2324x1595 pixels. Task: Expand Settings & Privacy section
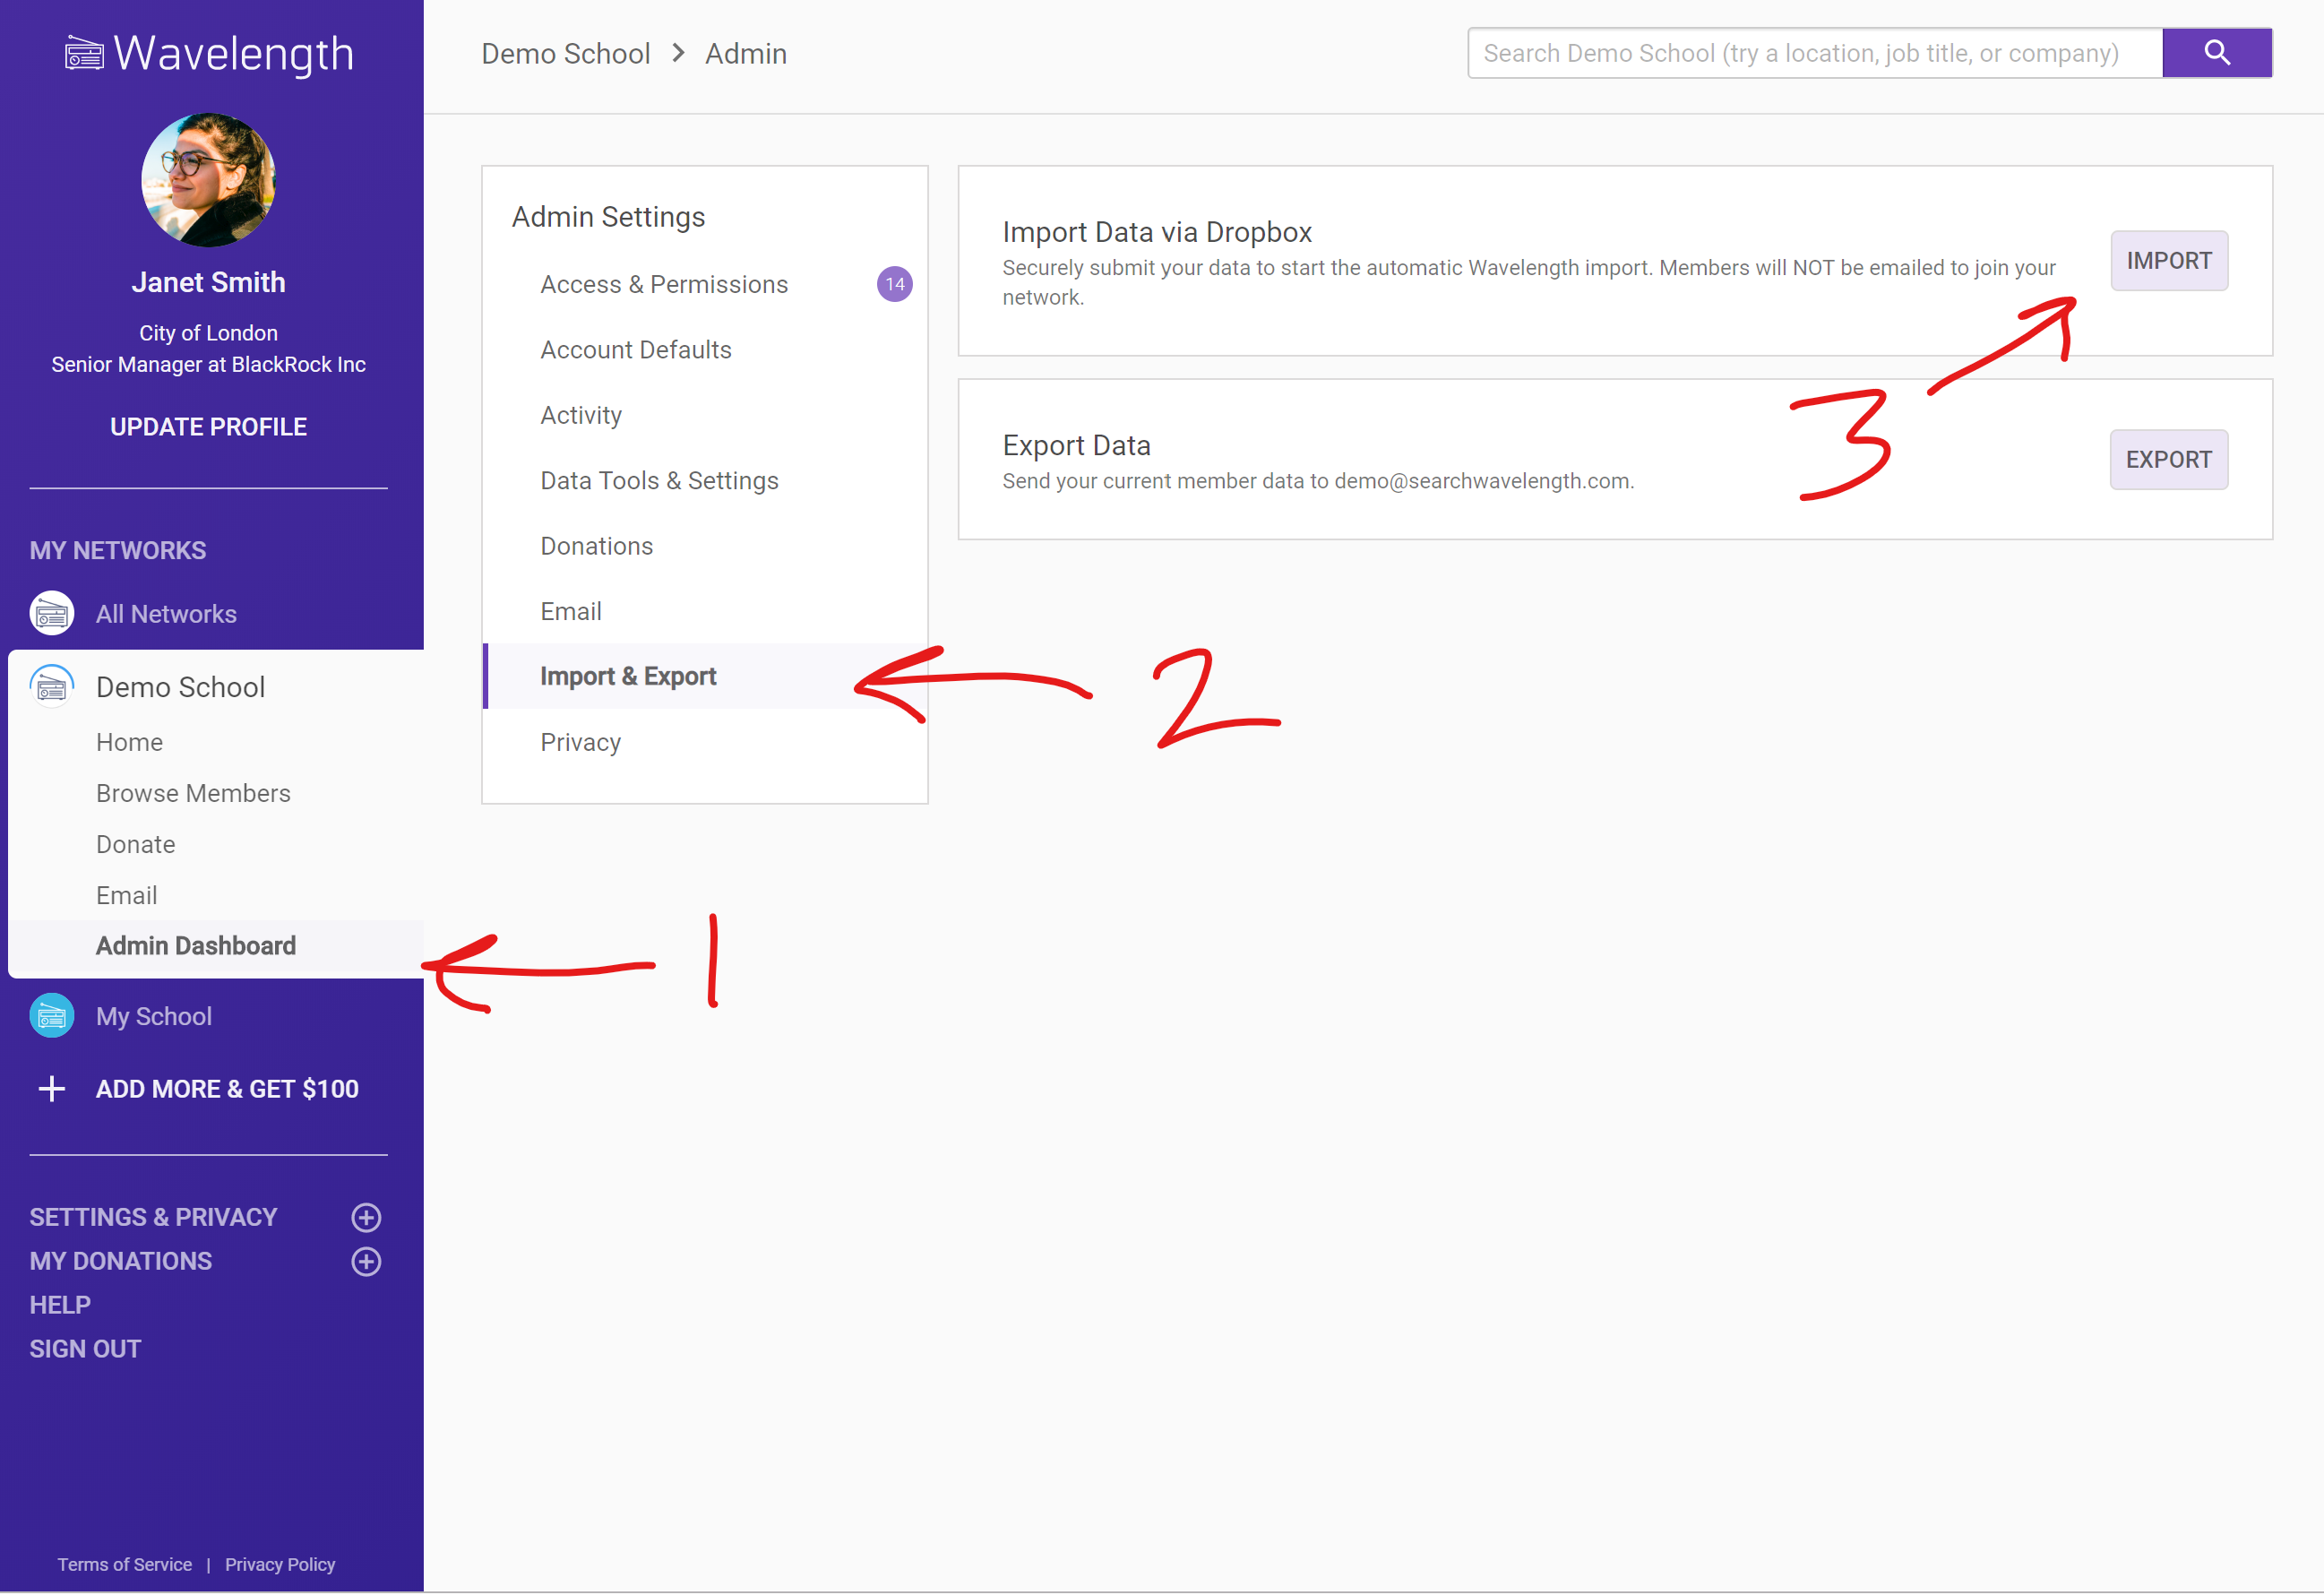click(366, 1217)
